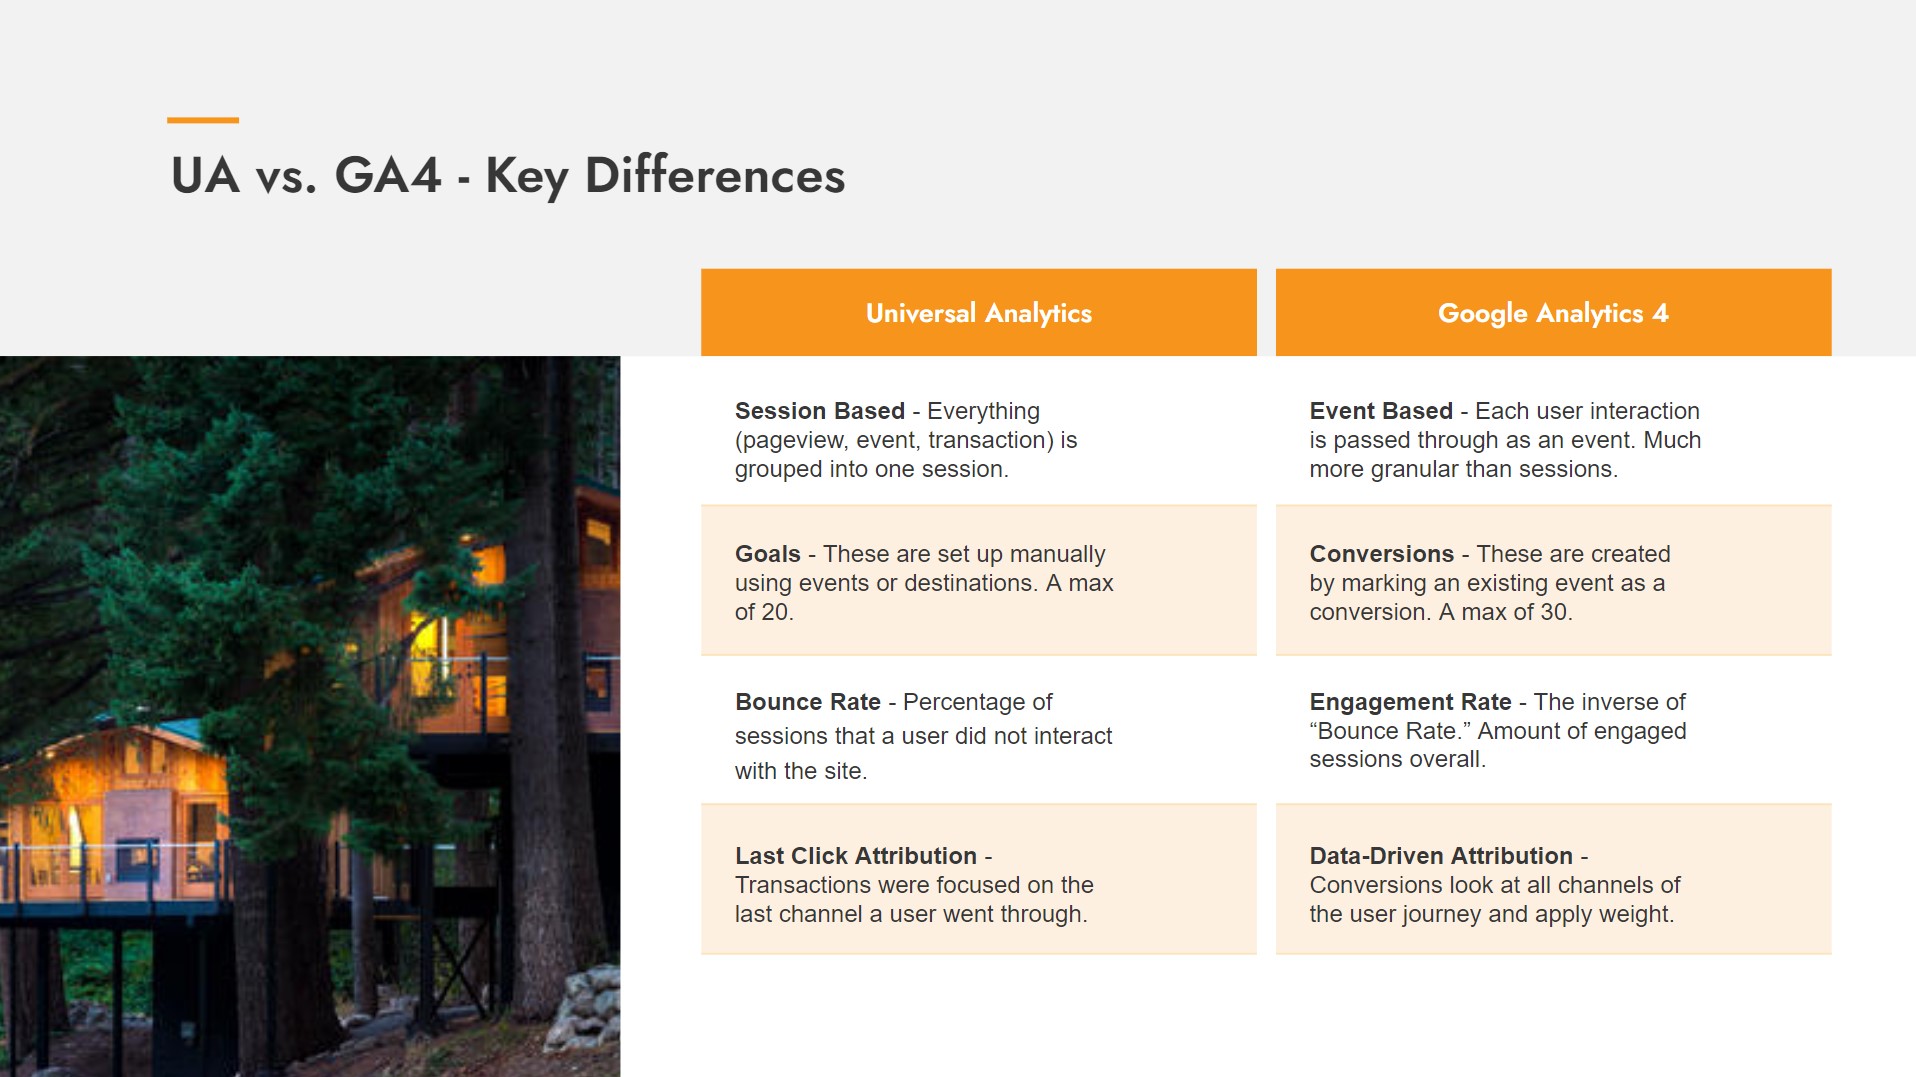The image size is (1916, 1077).
Task: Click the bold 'Goals' heading text
Action: pyautogui.click(x=767, y=554)
